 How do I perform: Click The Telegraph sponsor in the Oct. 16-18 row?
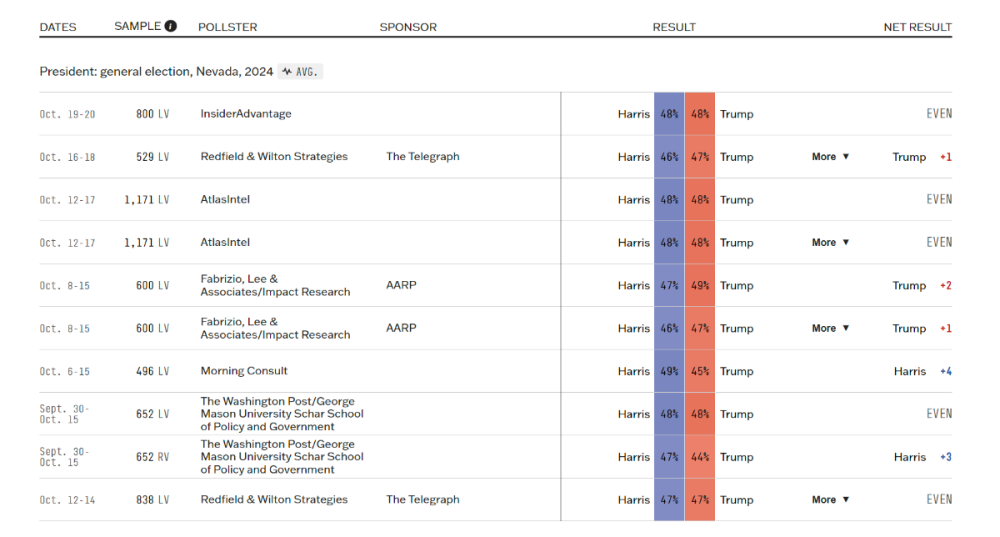423,157
